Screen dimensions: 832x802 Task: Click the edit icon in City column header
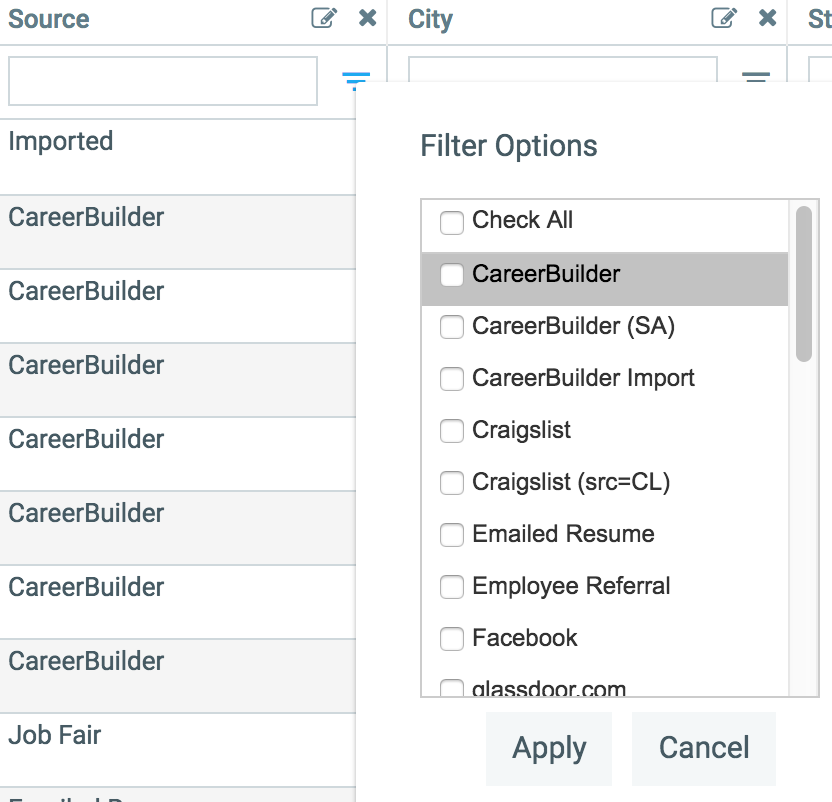click(724, 18)
